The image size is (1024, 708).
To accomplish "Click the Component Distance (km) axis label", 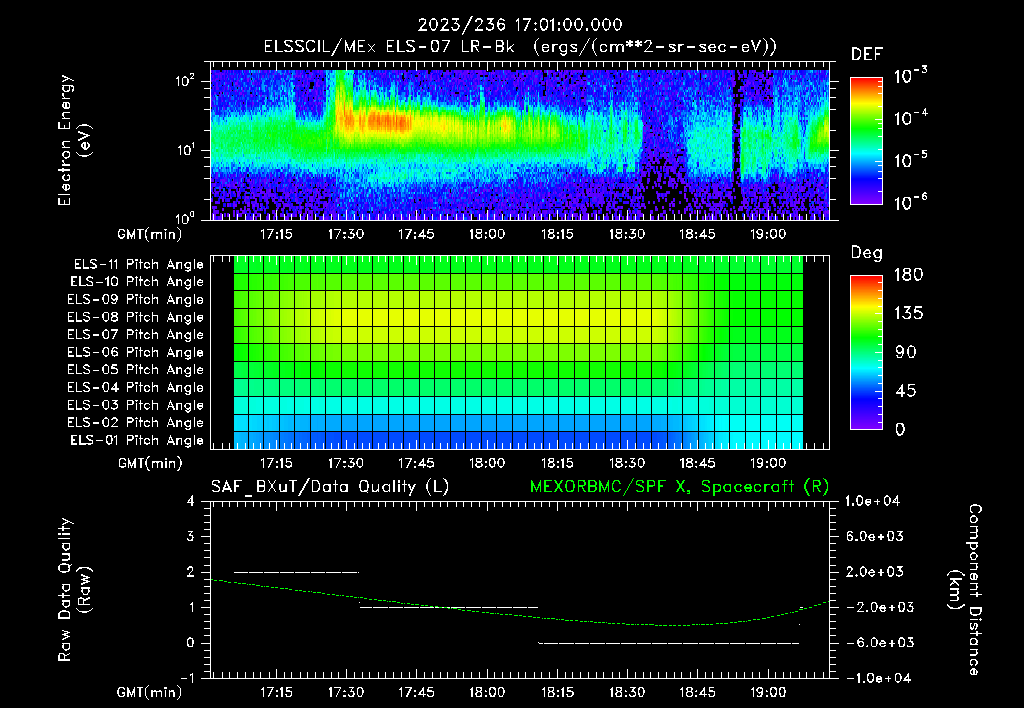I will click(966, 590).
